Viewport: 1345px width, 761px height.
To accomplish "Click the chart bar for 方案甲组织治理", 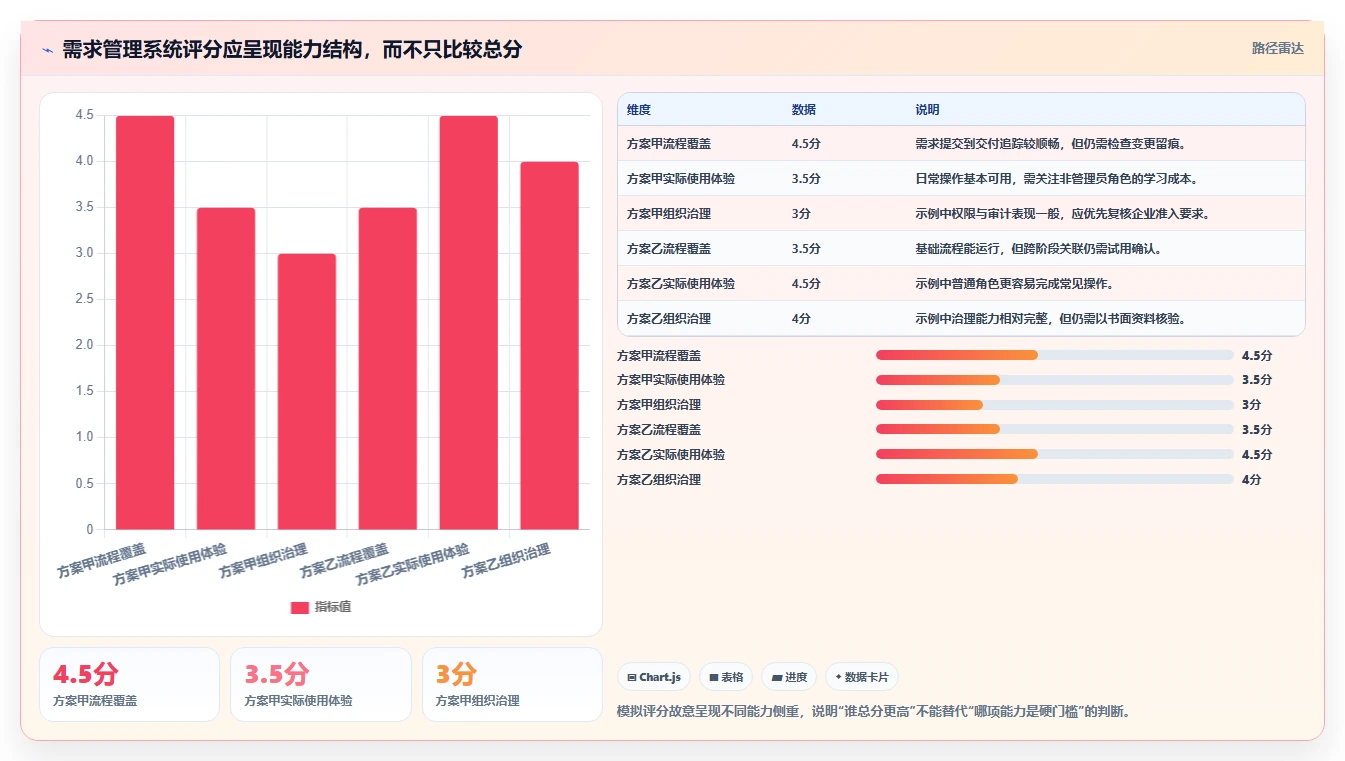I will coord(307,391).
